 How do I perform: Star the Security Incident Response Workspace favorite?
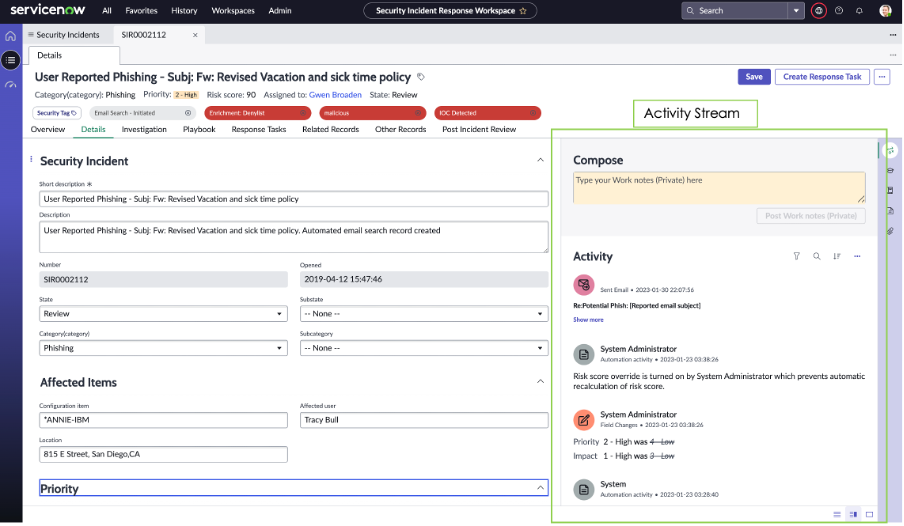pos(523,10)
